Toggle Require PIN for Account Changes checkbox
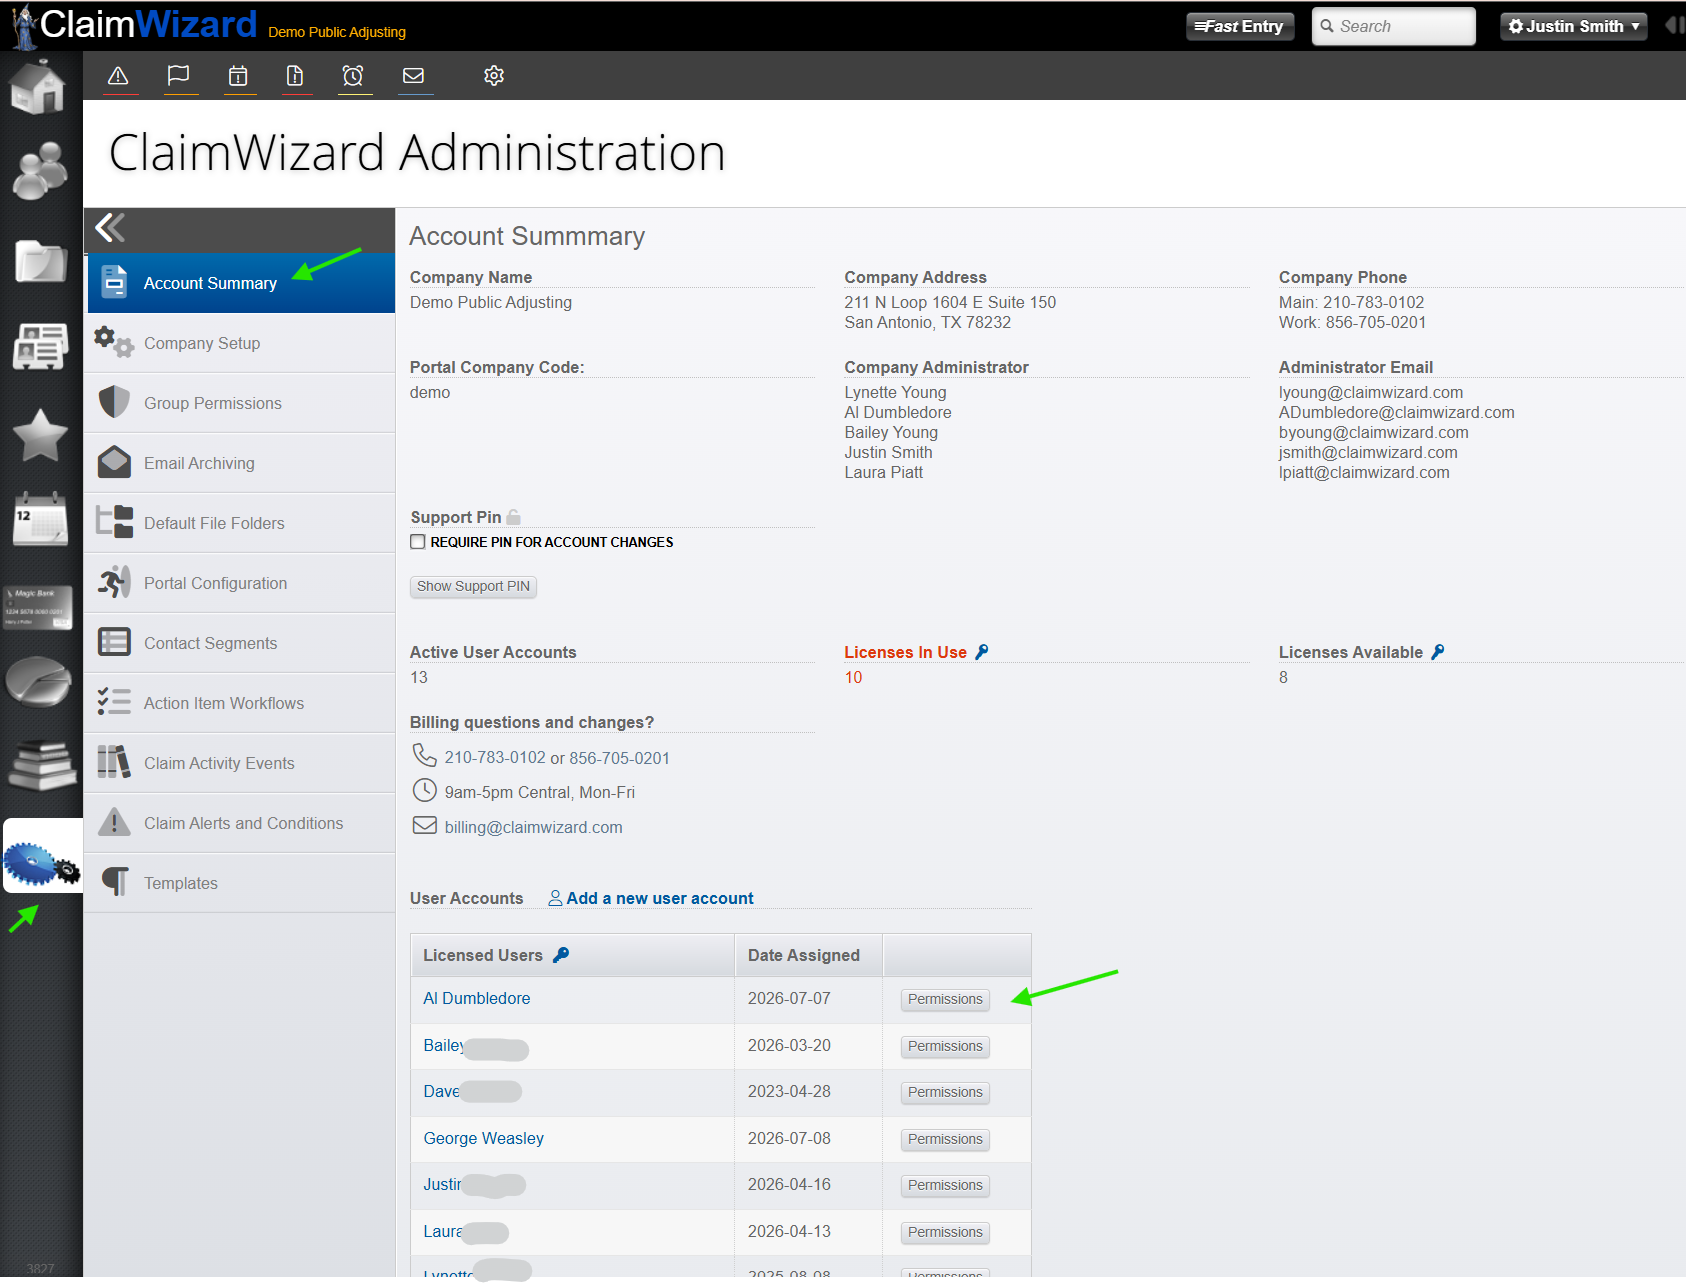Viewport: 1686px width, 1283px height. point(418,542)
